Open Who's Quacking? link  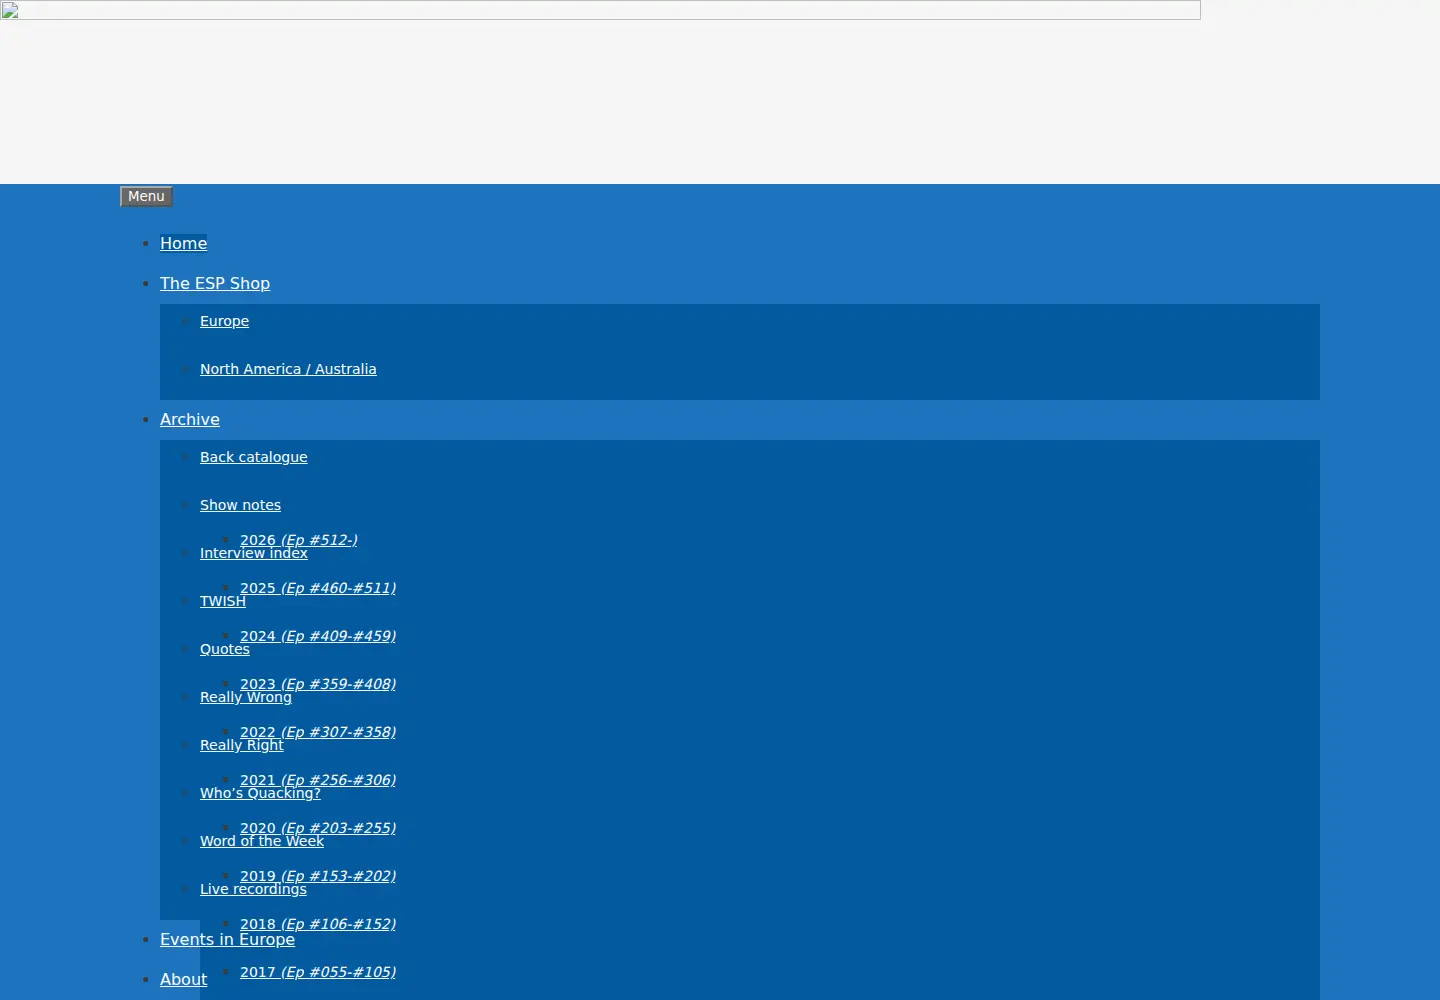click(260, 793)
